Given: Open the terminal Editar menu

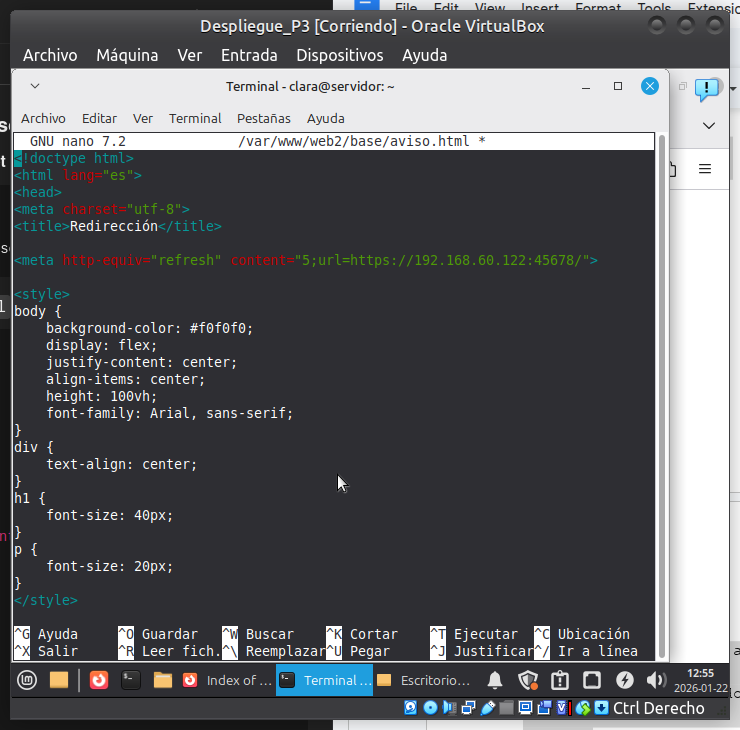Looking at the screenshot, I should 99,118.
